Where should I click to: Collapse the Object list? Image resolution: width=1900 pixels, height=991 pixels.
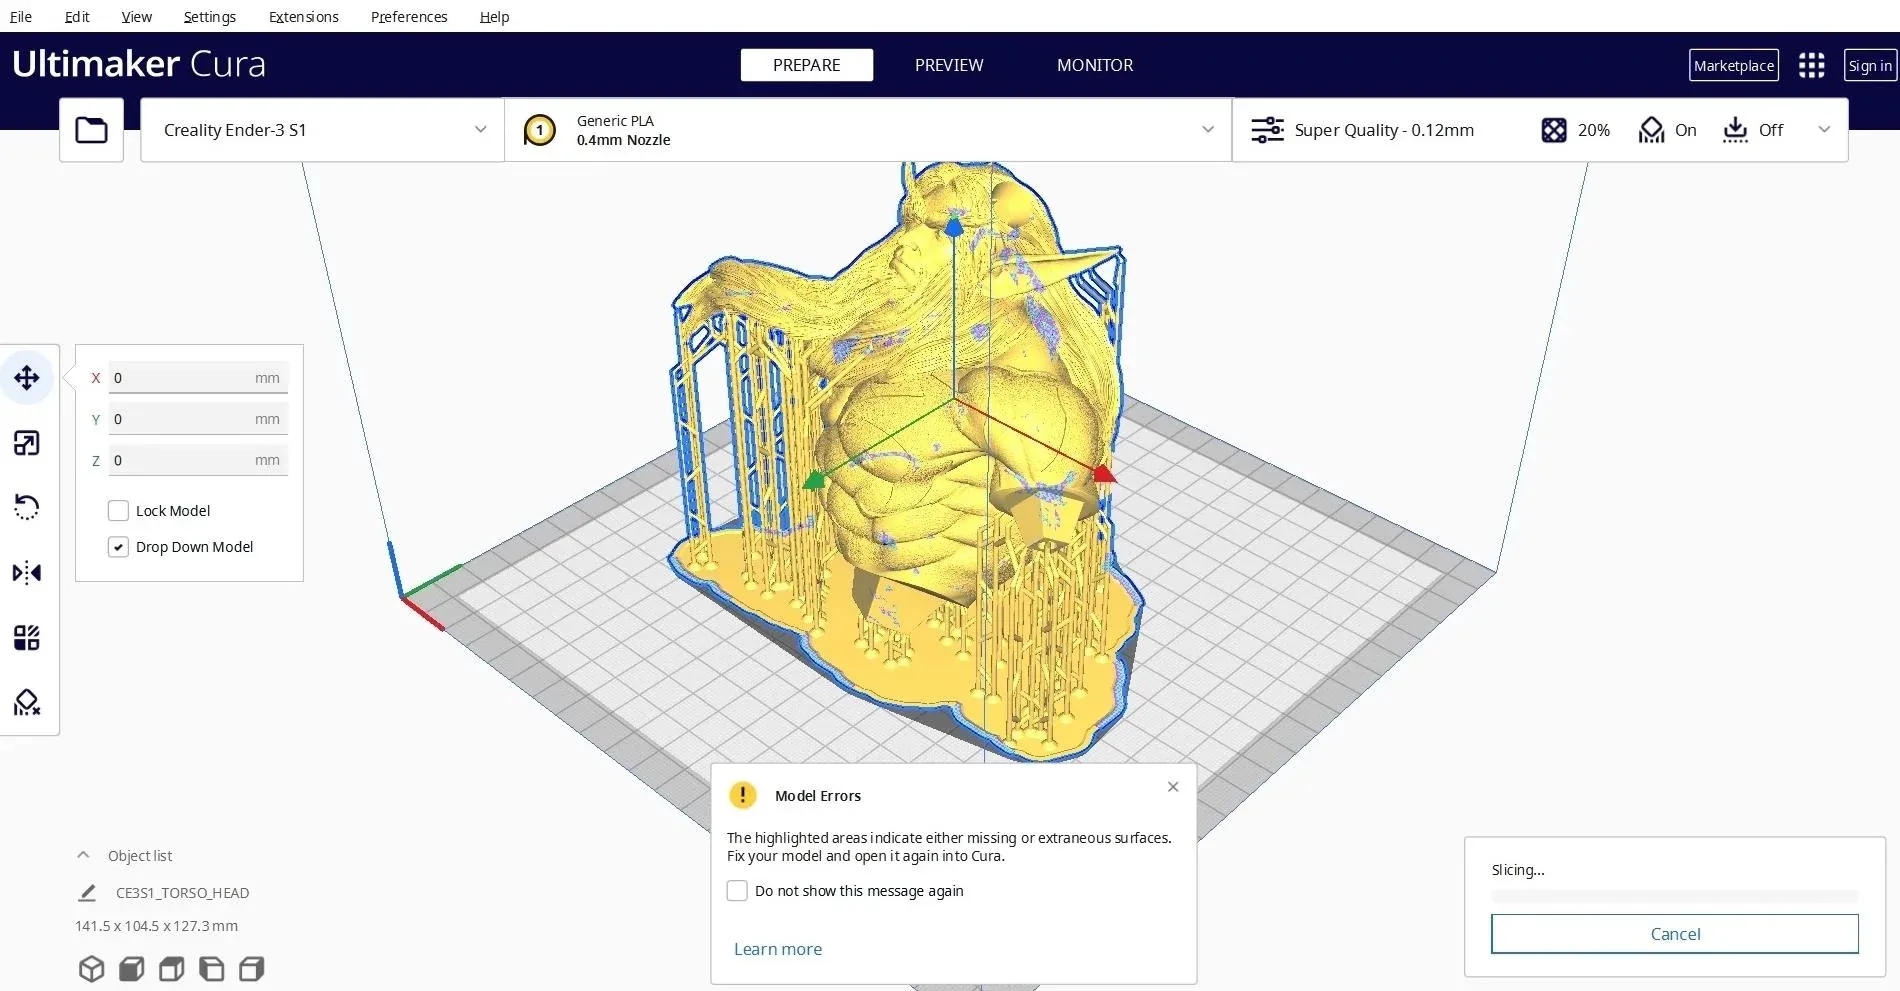83,855
